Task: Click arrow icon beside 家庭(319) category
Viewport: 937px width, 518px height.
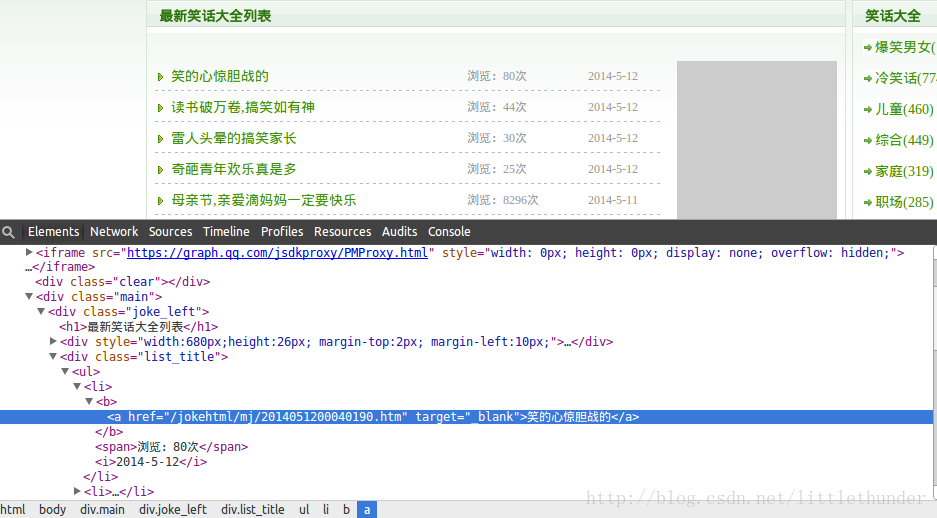Action: (x=868, y=171)
